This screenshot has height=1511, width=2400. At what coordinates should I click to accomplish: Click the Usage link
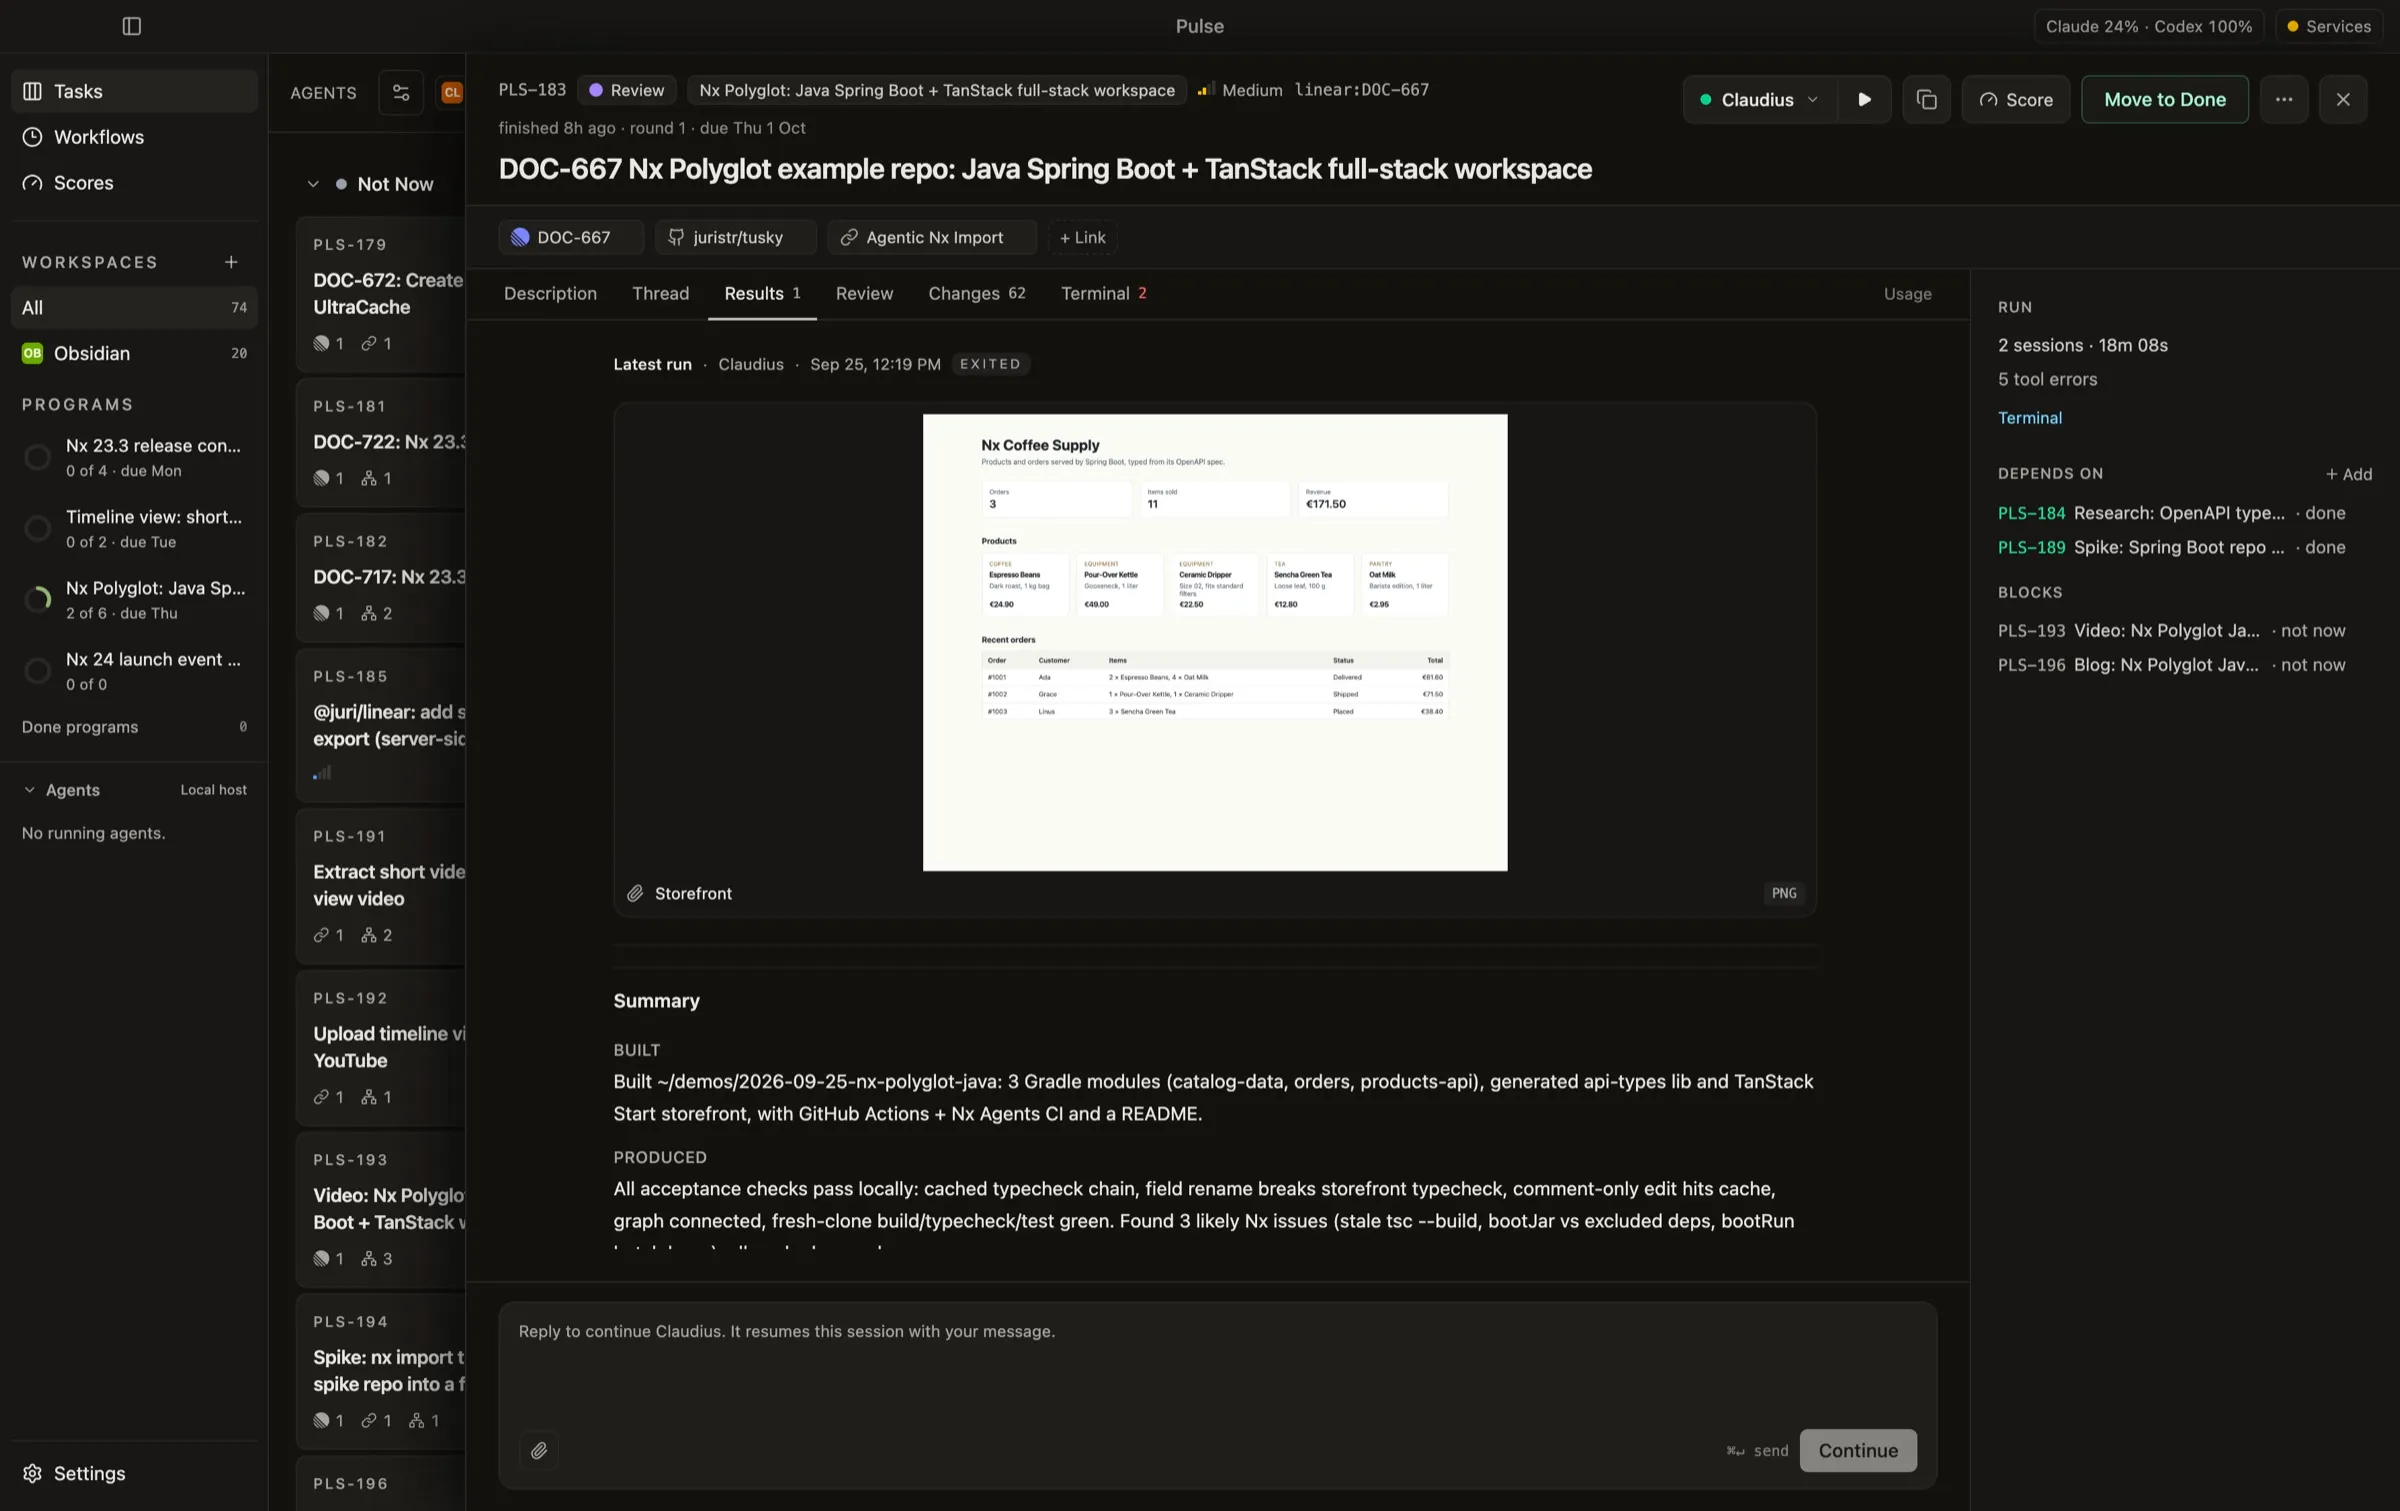[1907, 294]
